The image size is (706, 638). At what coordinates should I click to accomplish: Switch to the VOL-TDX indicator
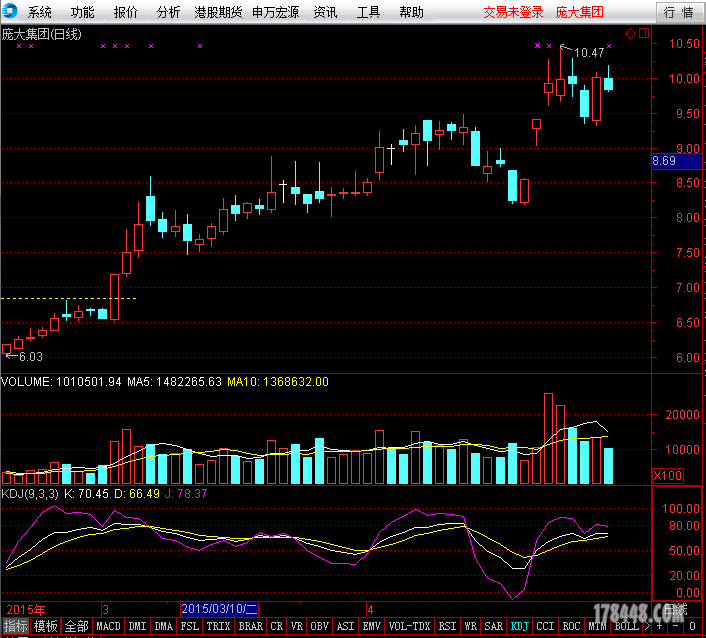[x=409, y=626]
